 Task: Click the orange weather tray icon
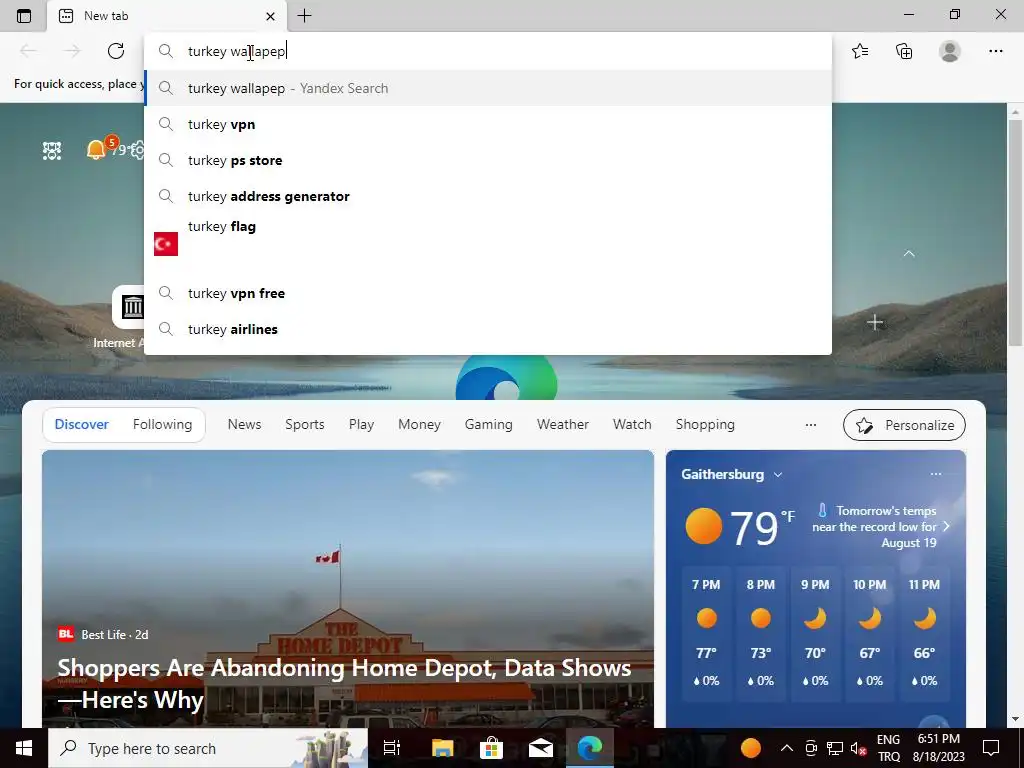click(x=750, y=748)
